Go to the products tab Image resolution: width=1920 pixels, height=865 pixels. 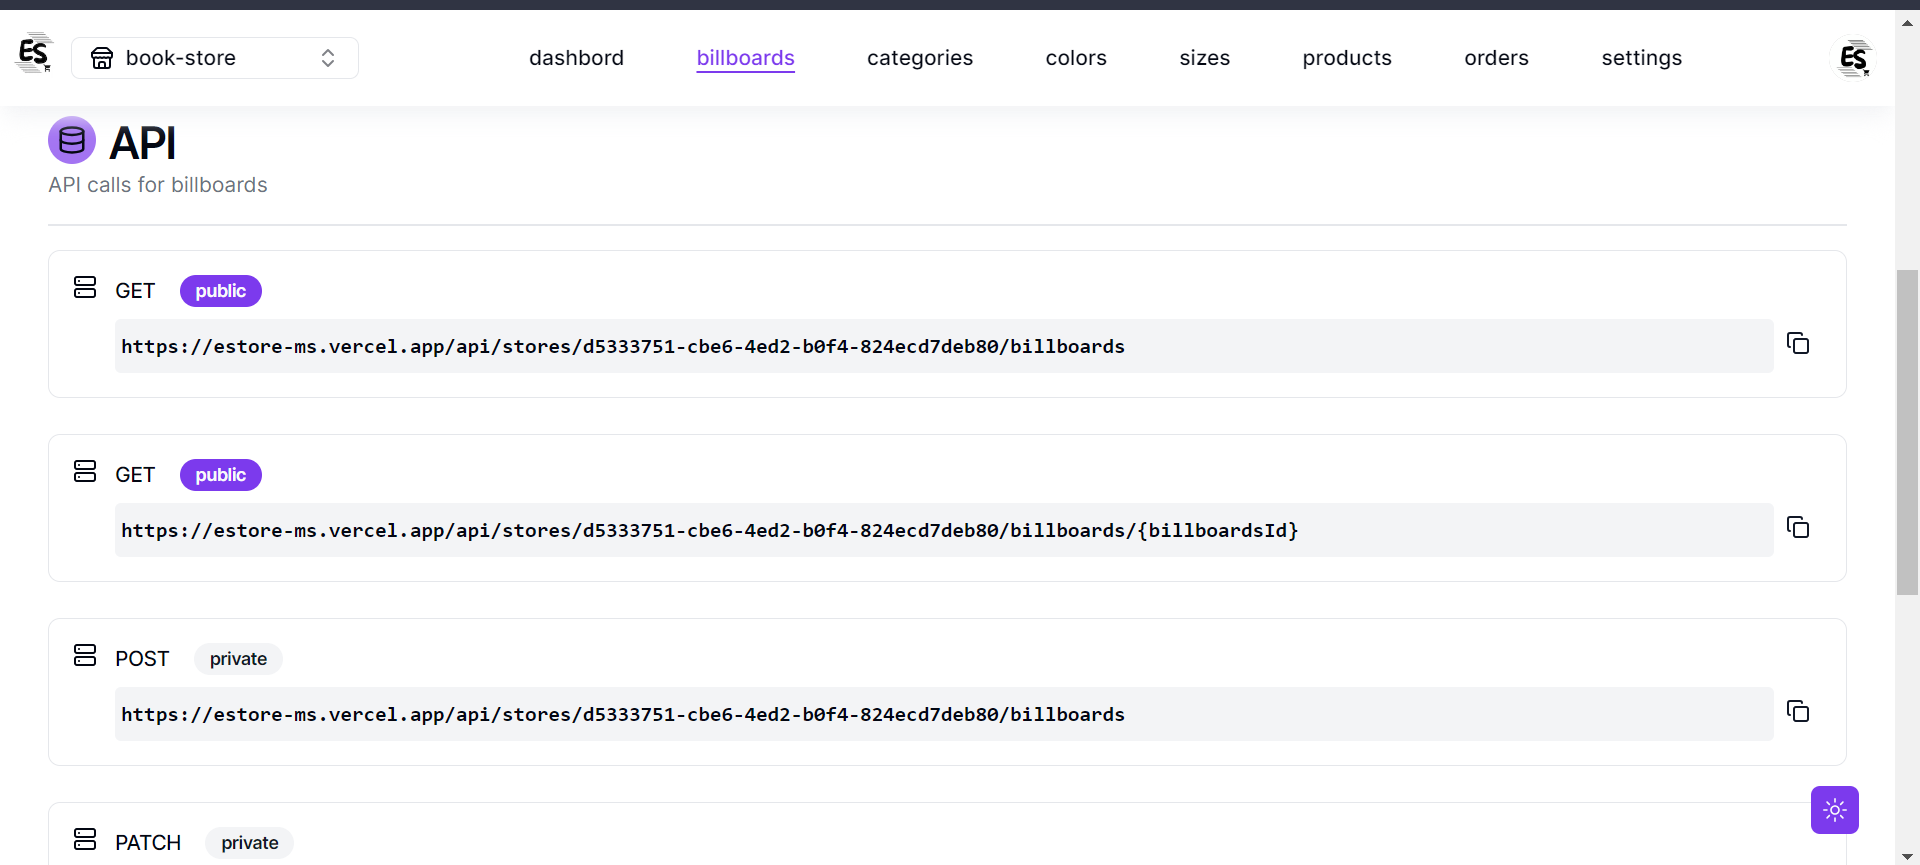pyautogui.click(x=1346, y=58)
